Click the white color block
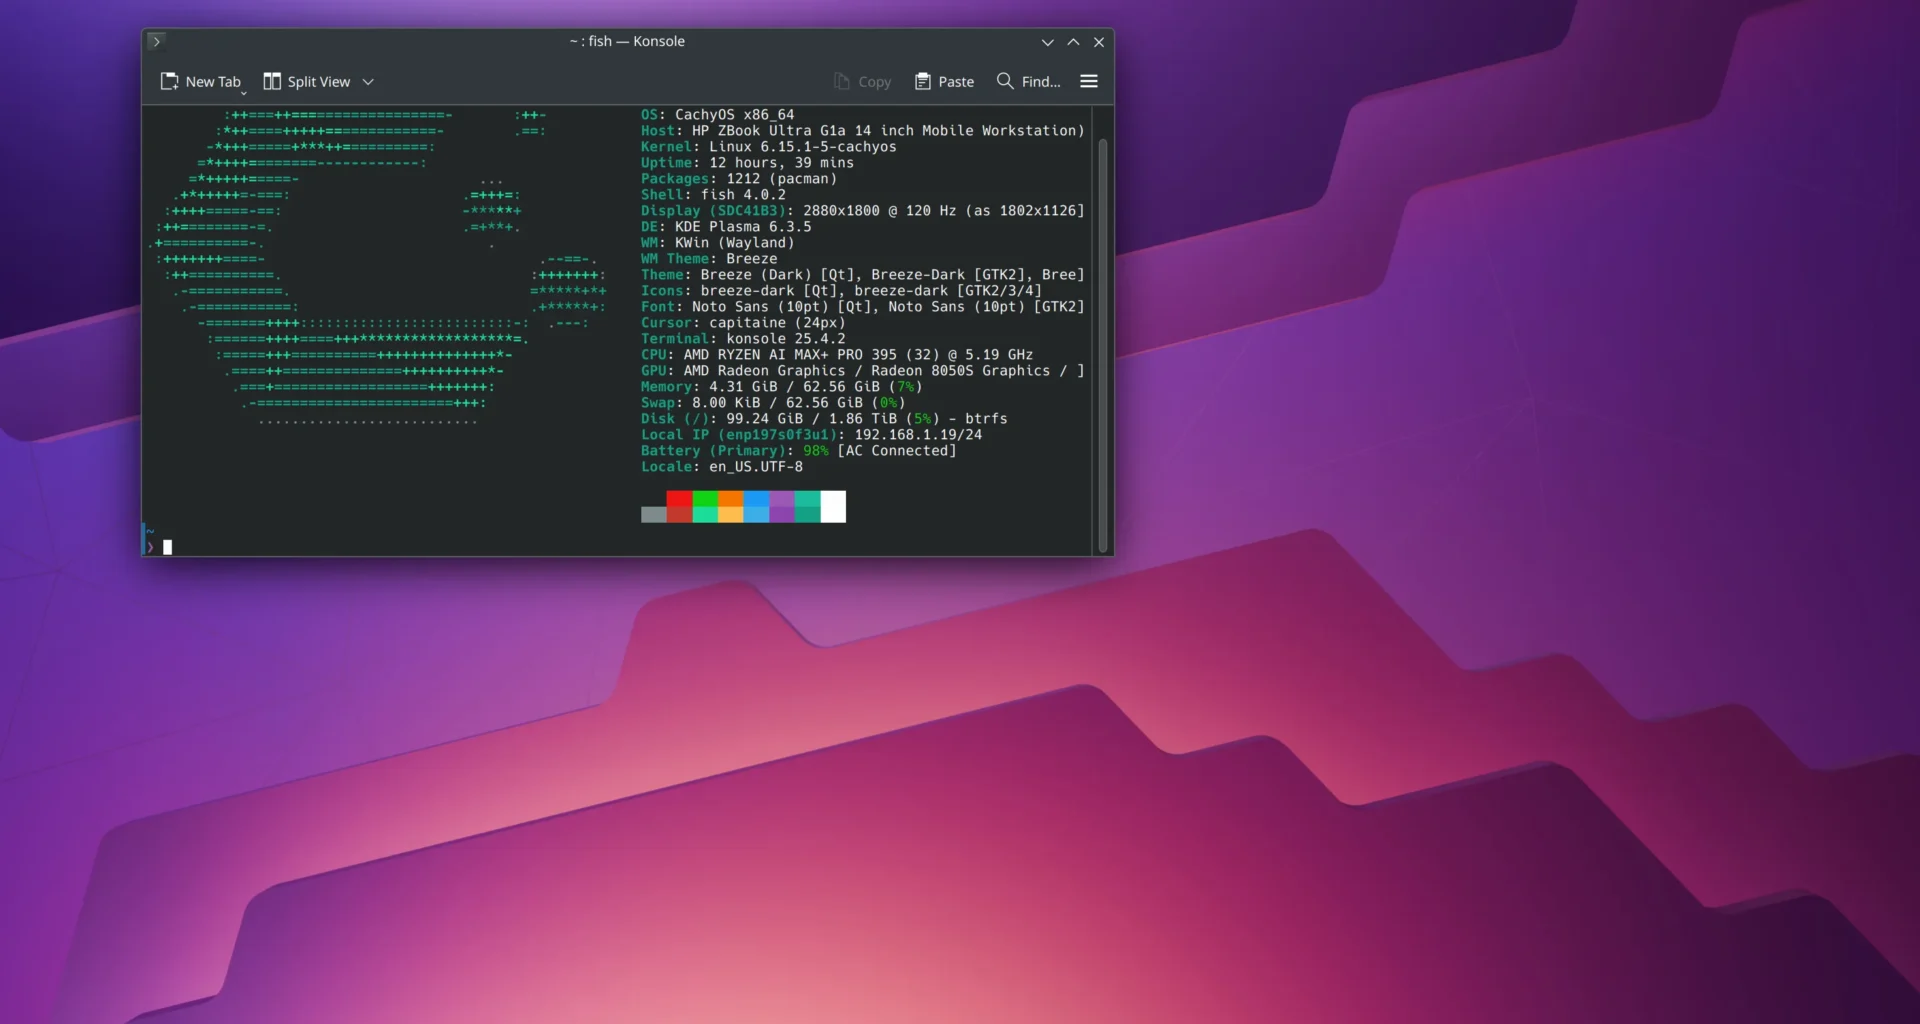 (833, 506)
